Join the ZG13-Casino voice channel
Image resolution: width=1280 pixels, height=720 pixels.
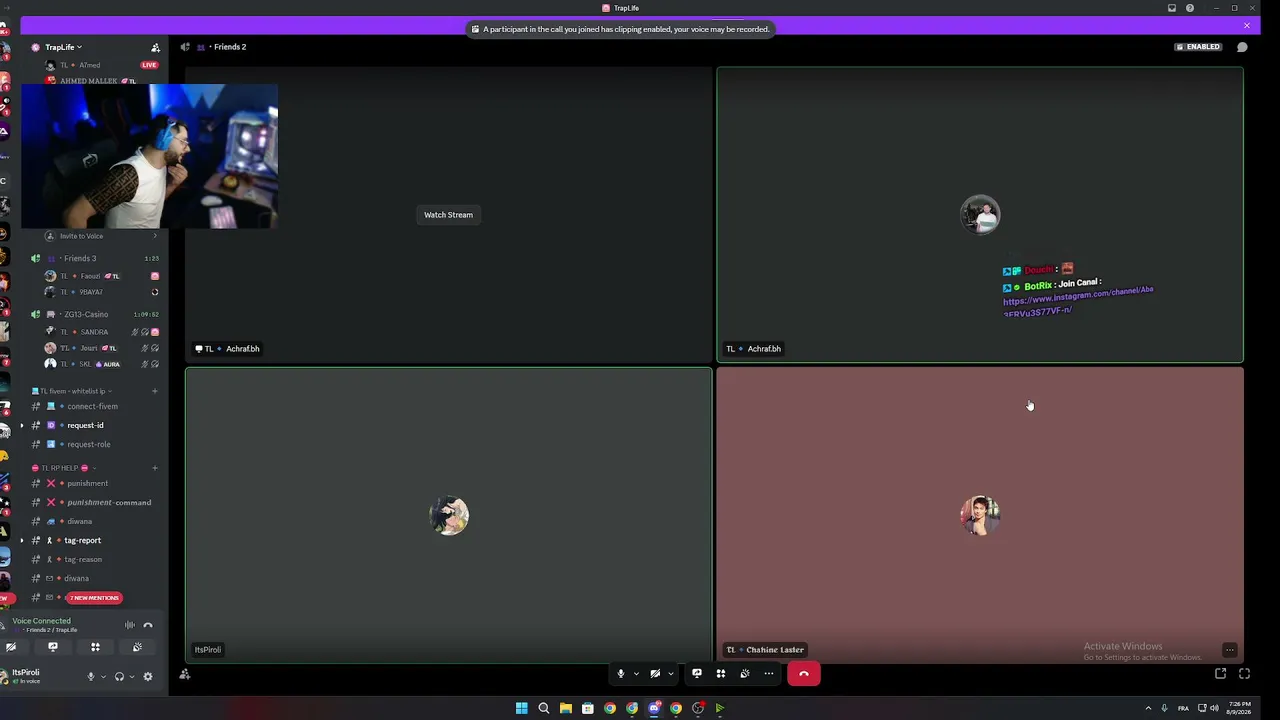tap(95, 314)
